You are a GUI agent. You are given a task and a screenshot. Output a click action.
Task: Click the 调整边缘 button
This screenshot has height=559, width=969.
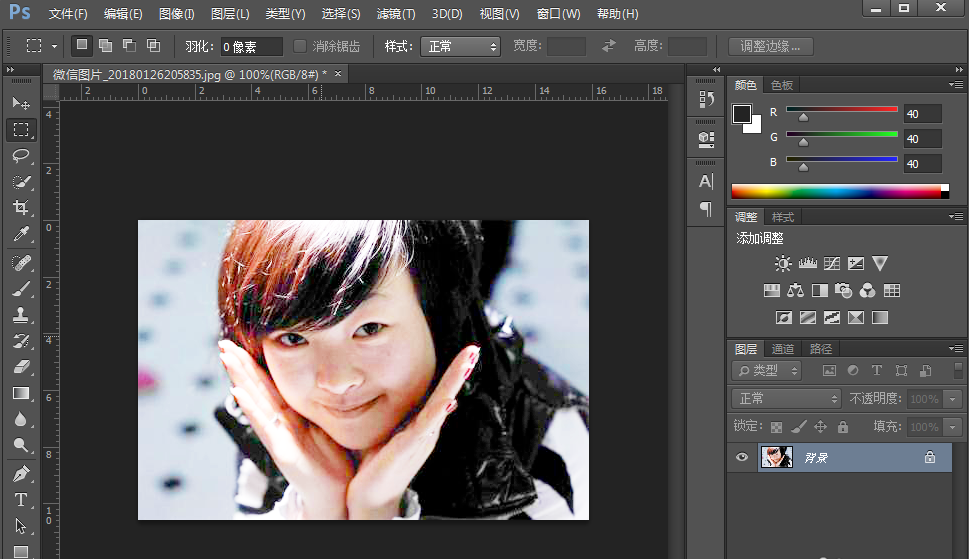coord(770,46)
